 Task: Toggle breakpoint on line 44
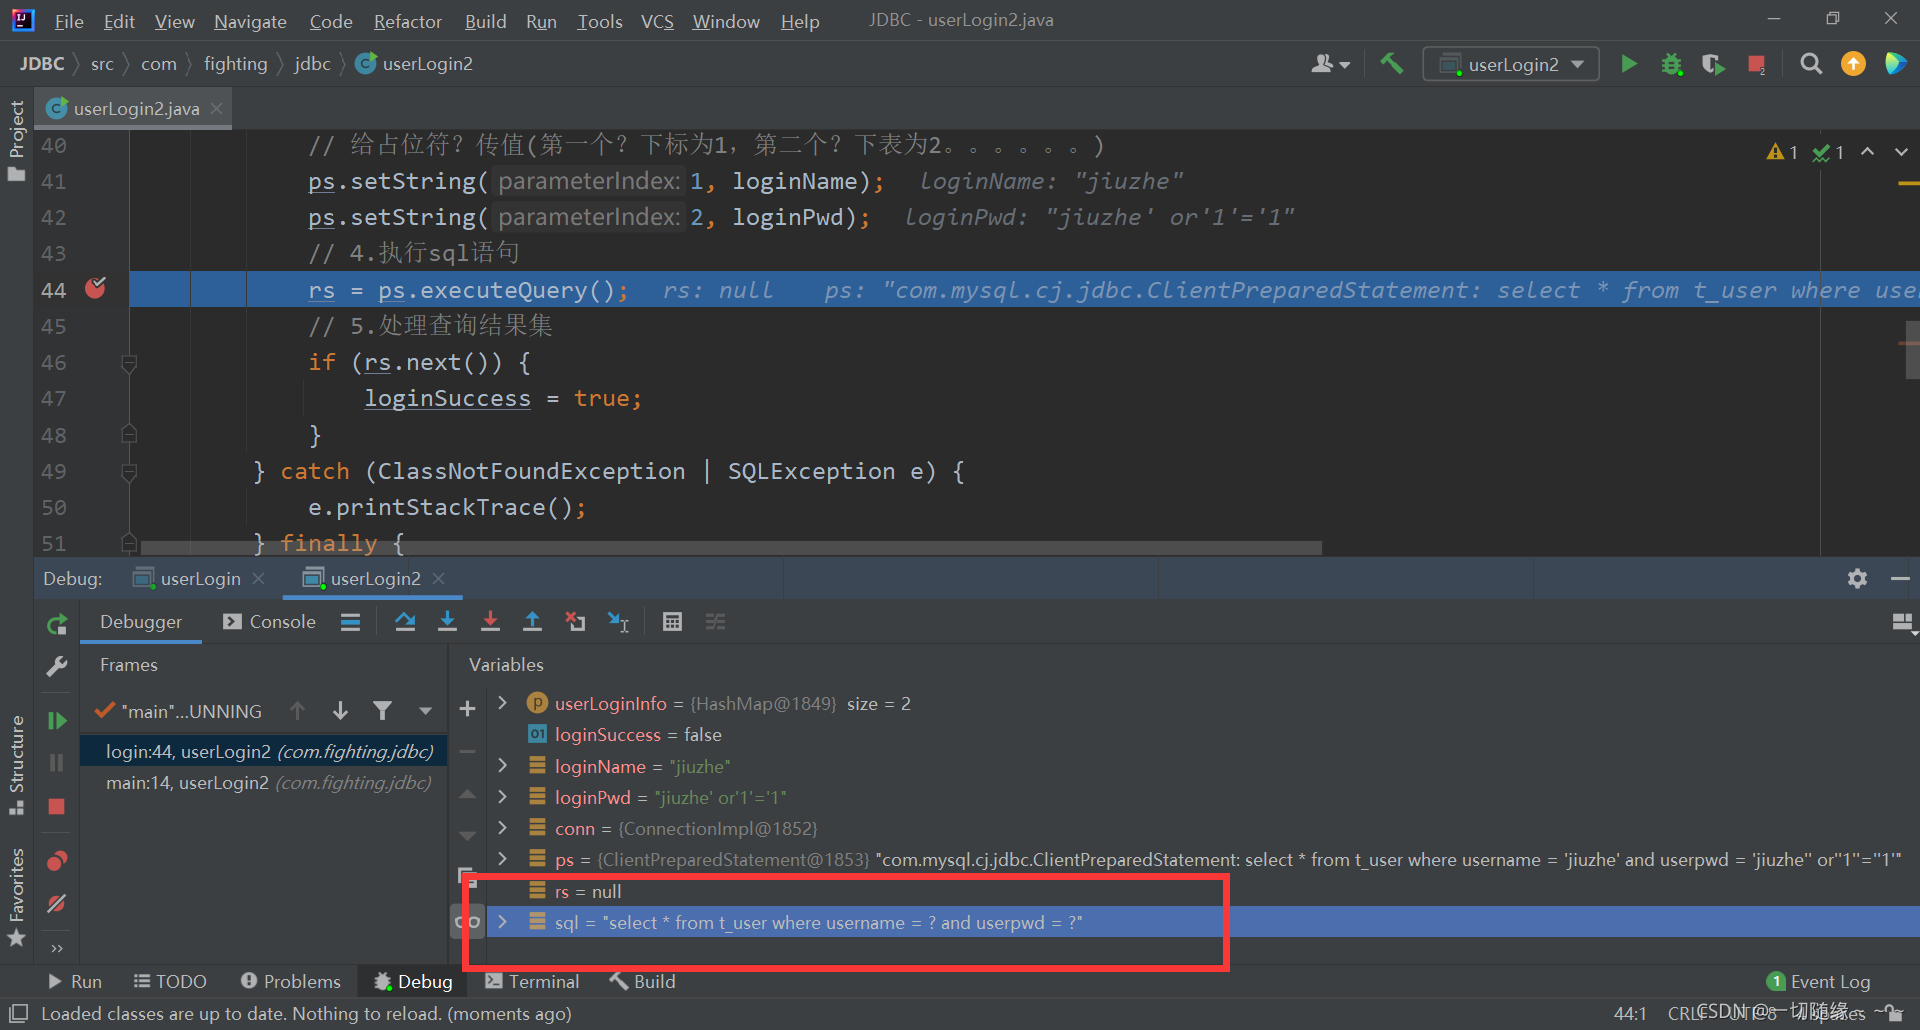coord(95,289)
